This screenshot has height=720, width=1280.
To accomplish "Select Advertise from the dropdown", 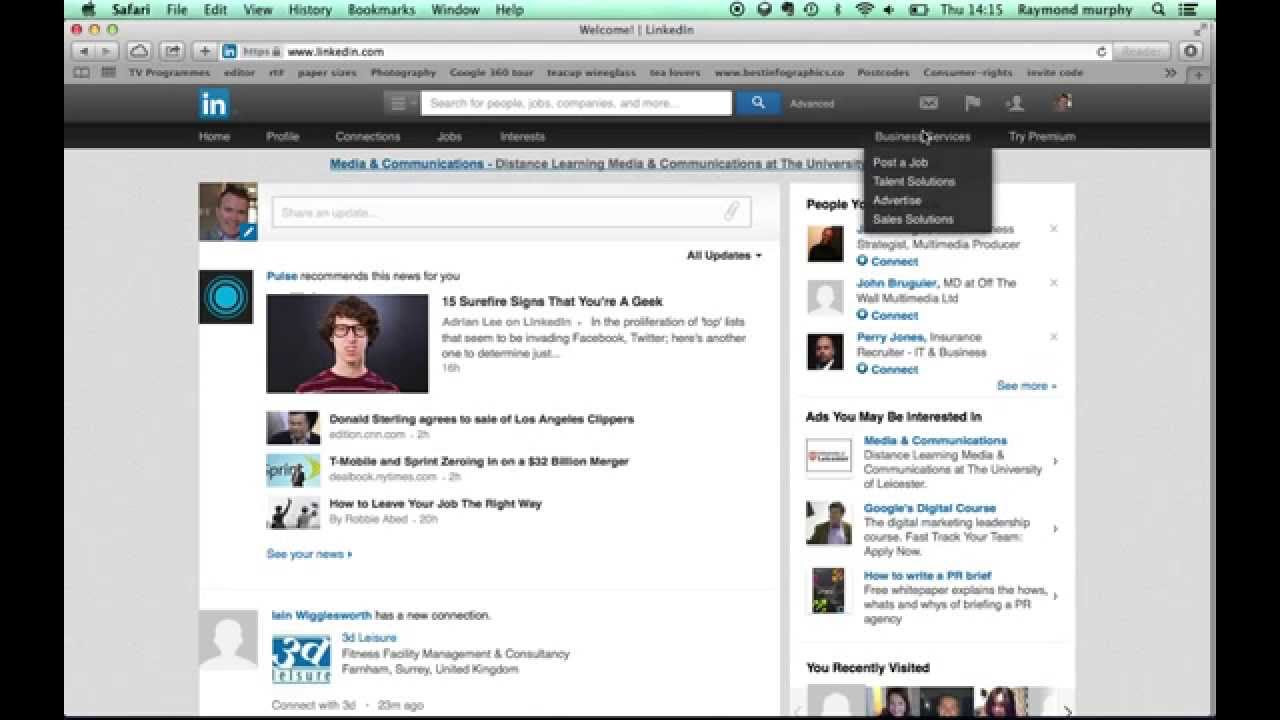I will pos(897,200).
